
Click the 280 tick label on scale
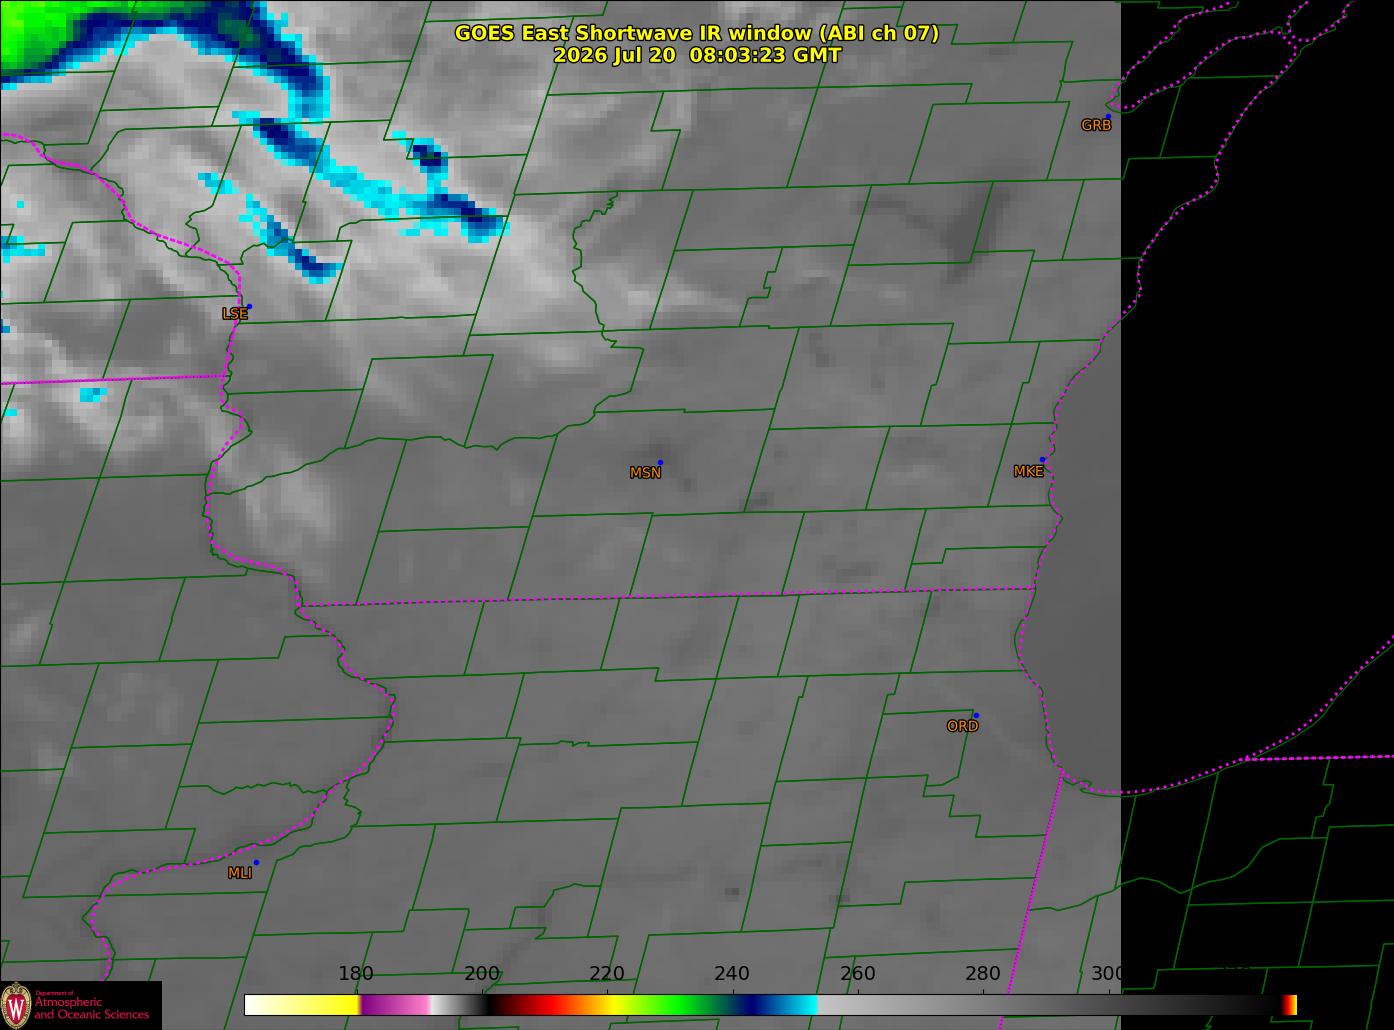pos(982,973)
